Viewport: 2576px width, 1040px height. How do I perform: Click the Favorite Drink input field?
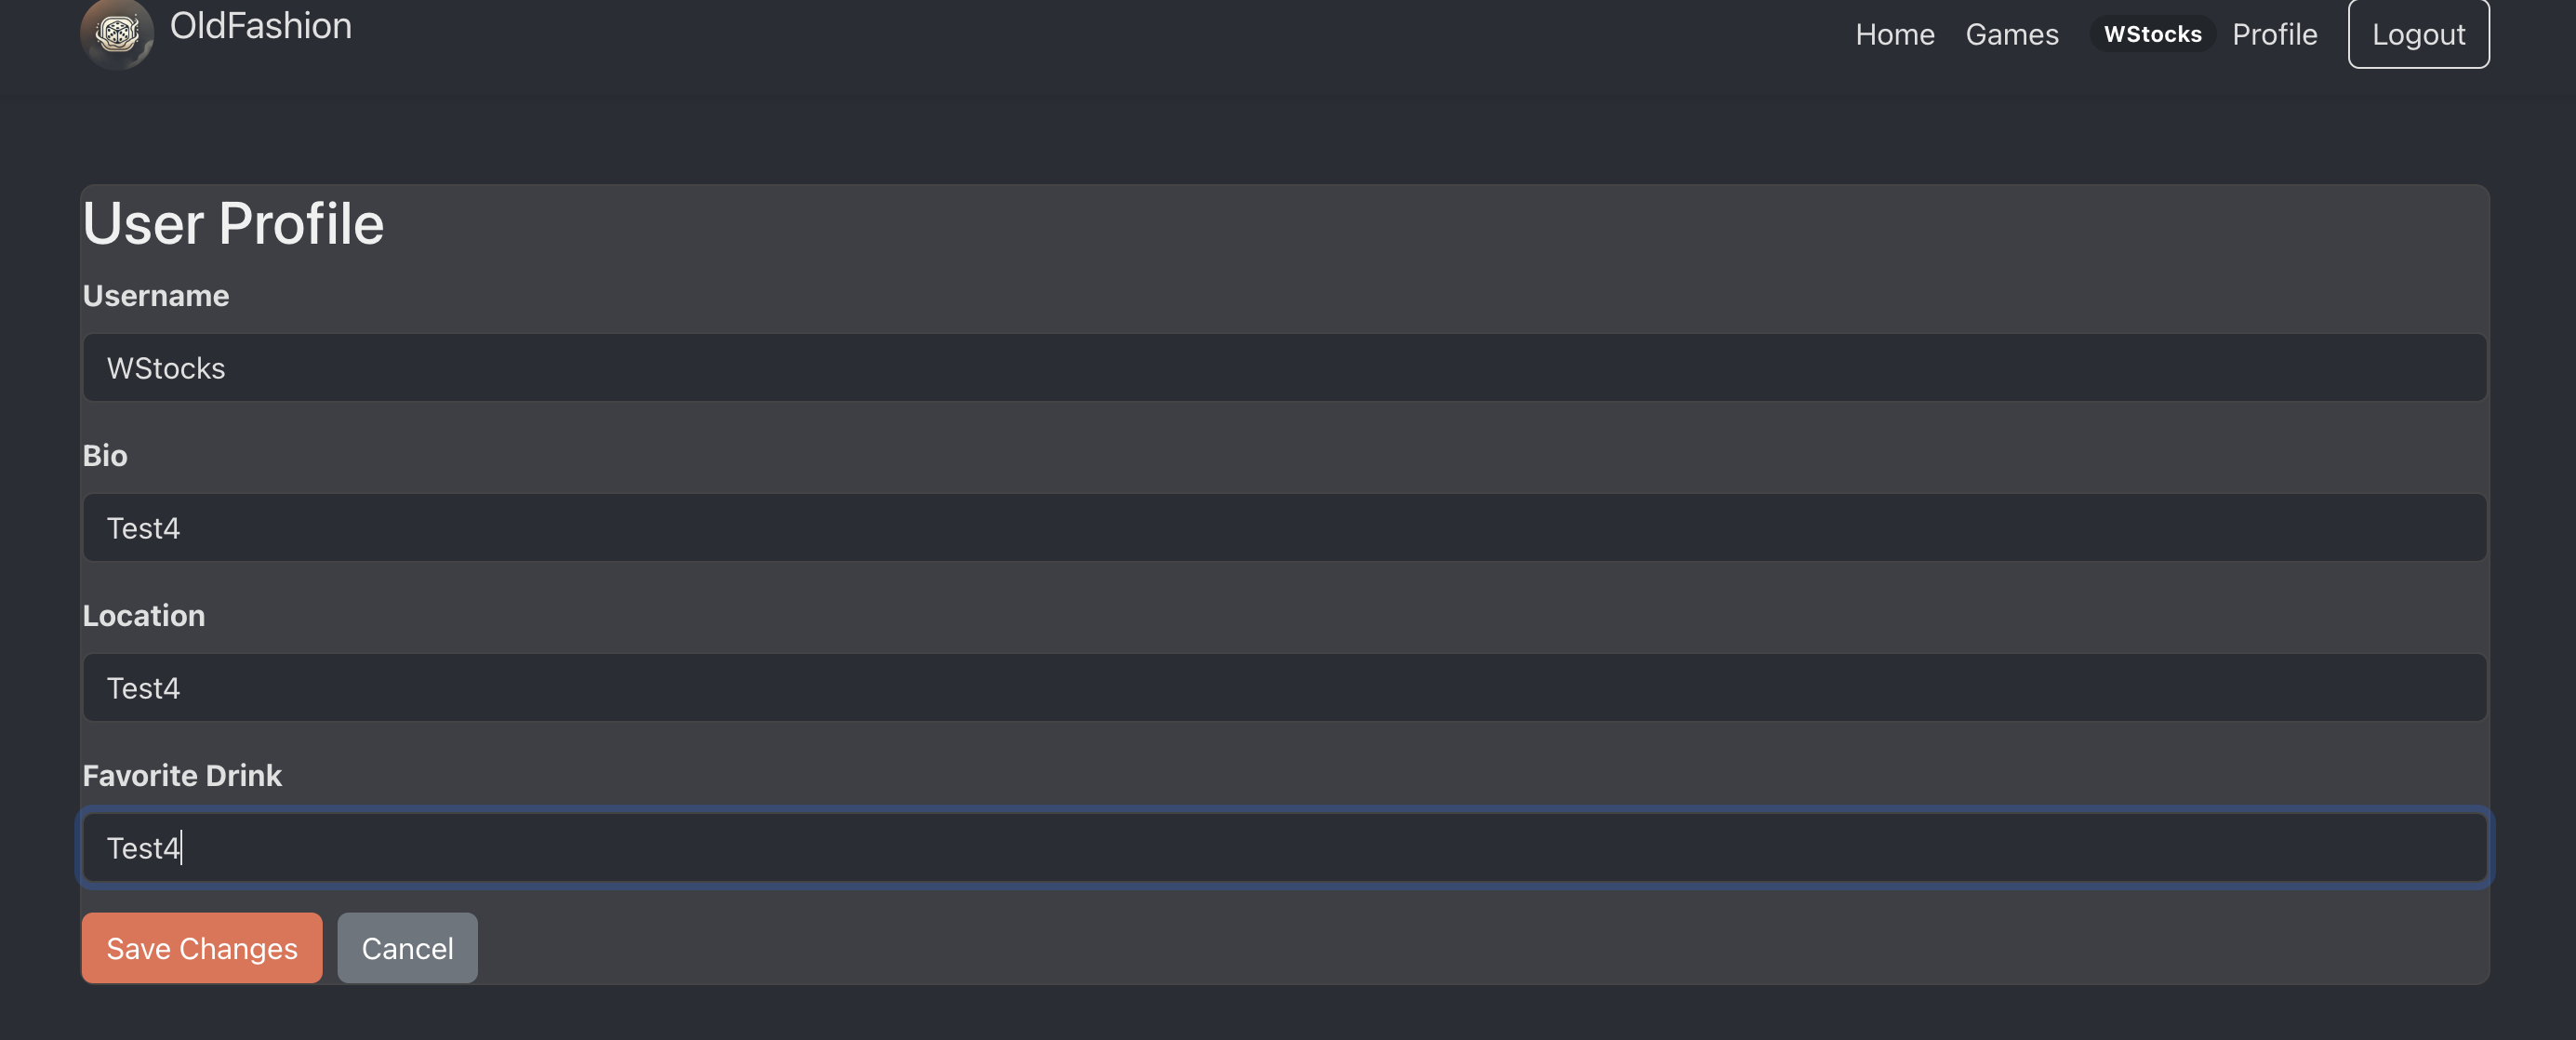[1285, 847]
